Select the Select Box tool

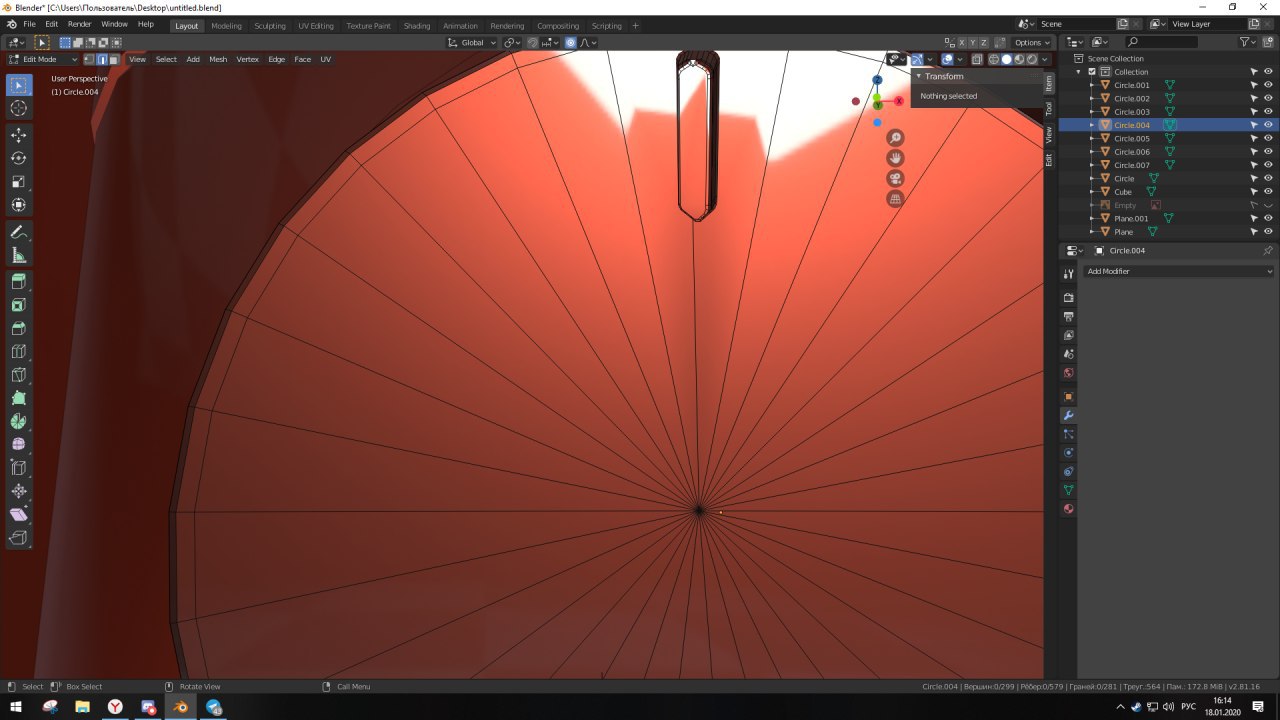(x=18, y=86)
